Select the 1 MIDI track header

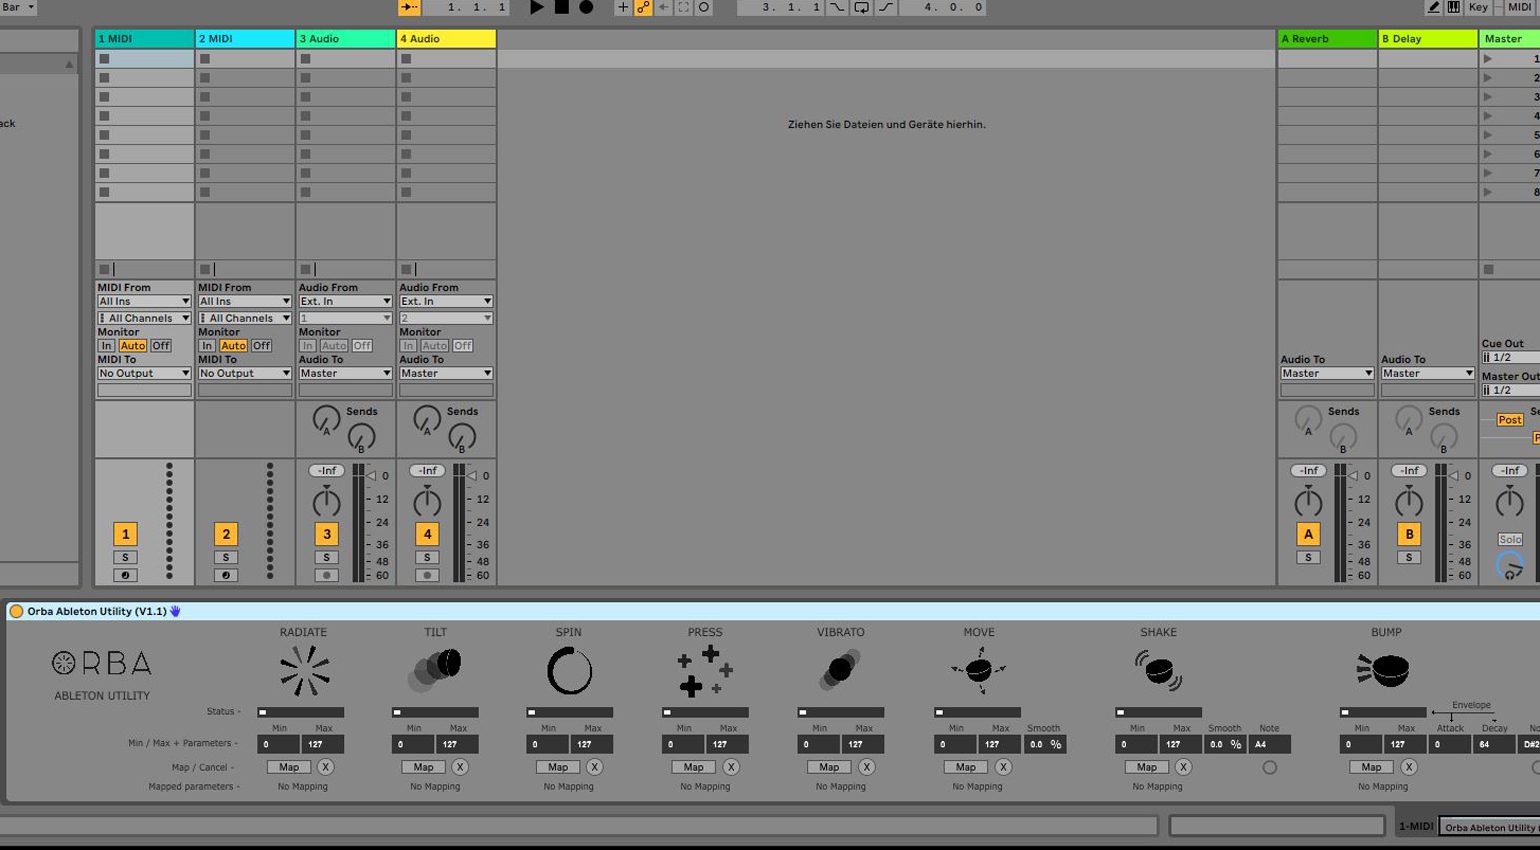144,39
